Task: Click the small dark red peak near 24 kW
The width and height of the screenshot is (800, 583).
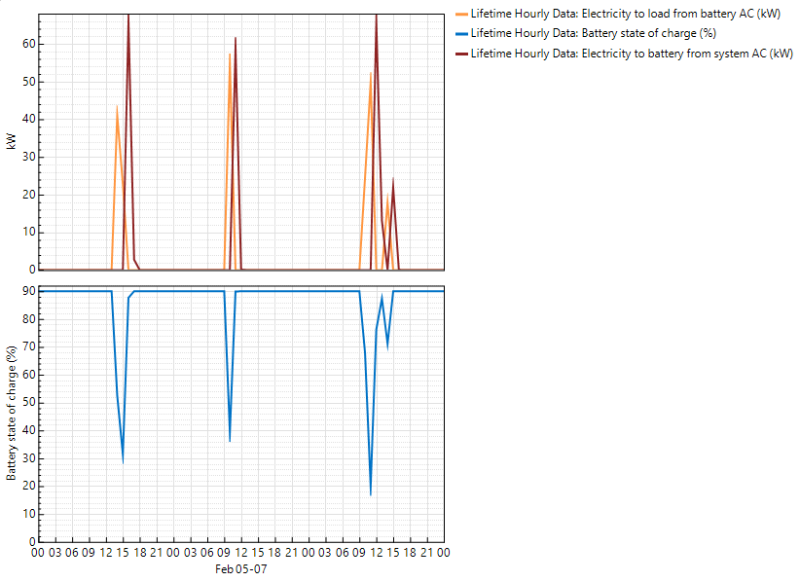Action: [x=393, y=180]
